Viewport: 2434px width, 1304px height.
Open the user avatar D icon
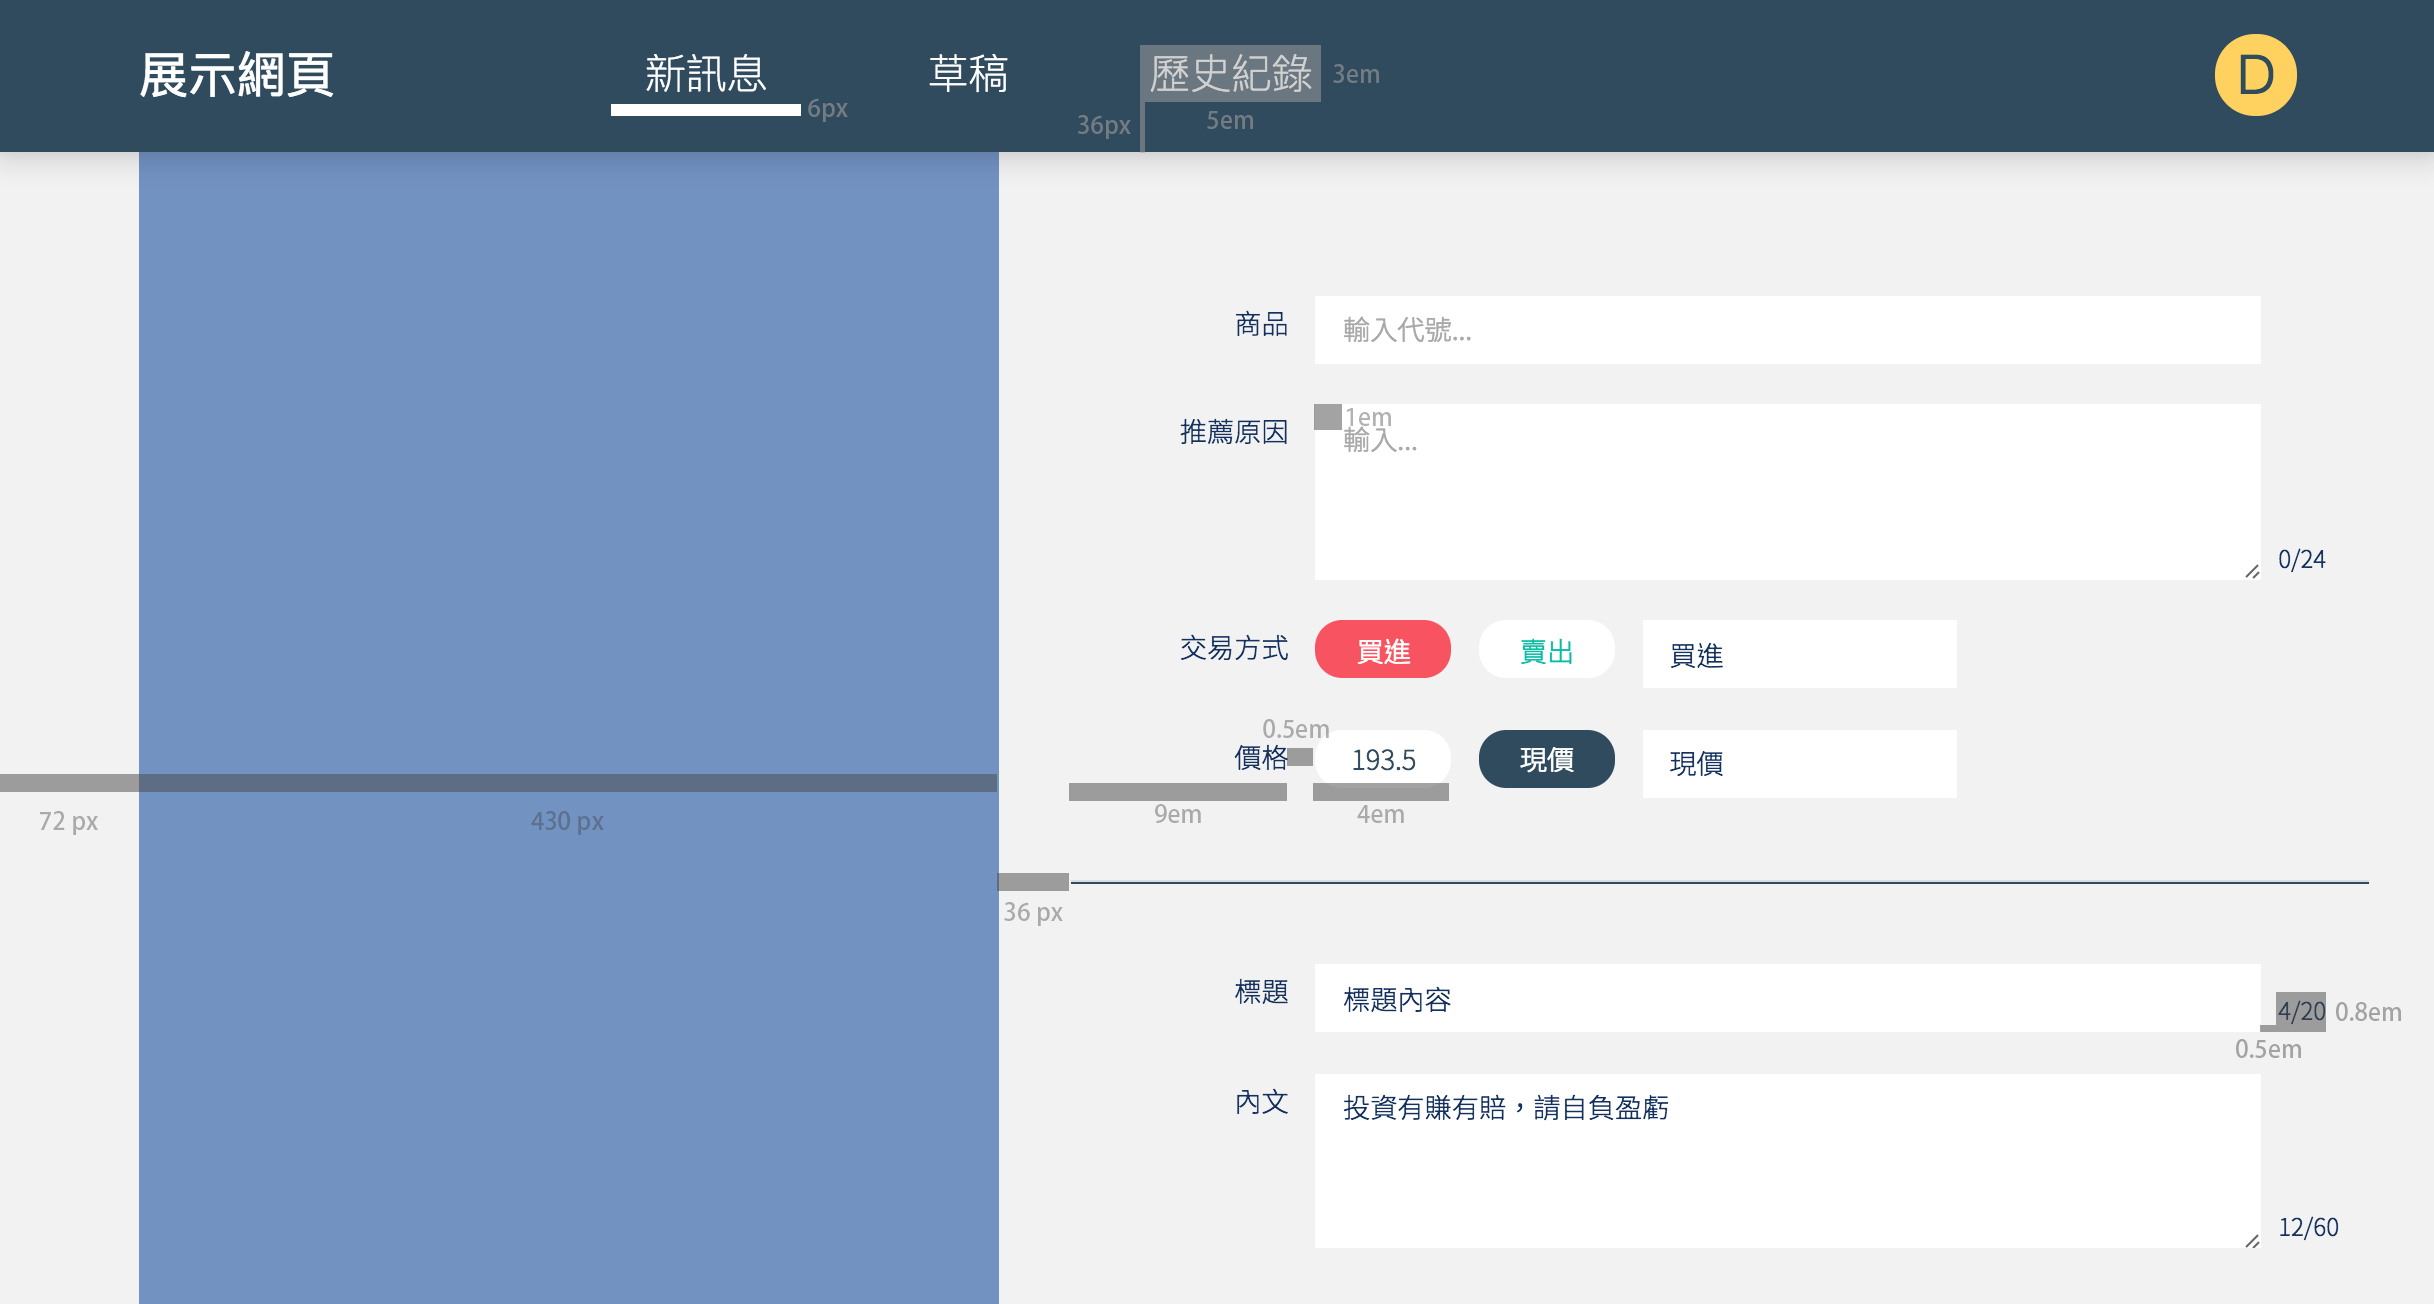click(2255, 75)
